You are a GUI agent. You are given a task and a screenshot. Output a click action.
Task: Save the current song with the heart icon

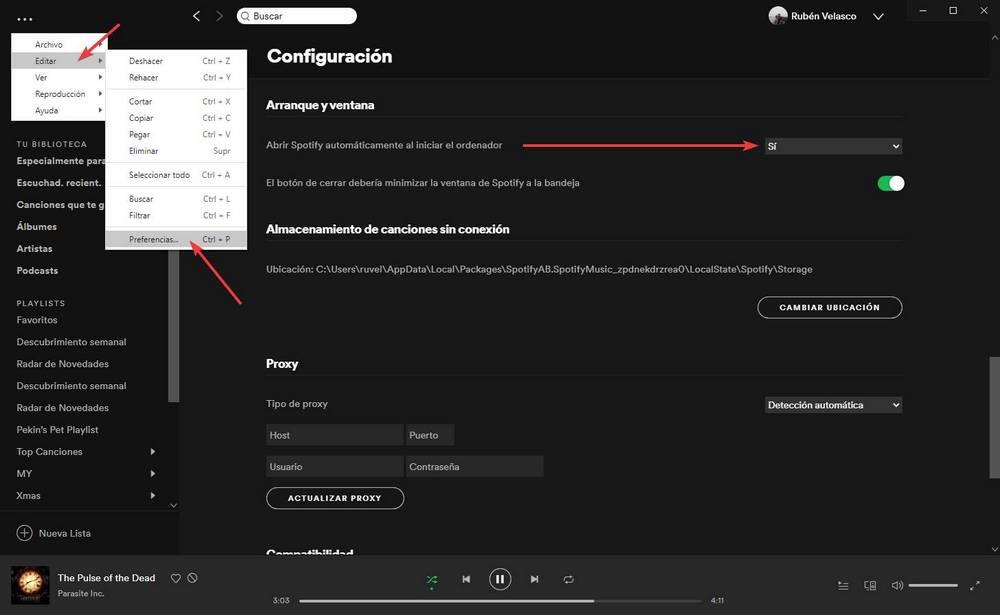[x=175, y=577]
